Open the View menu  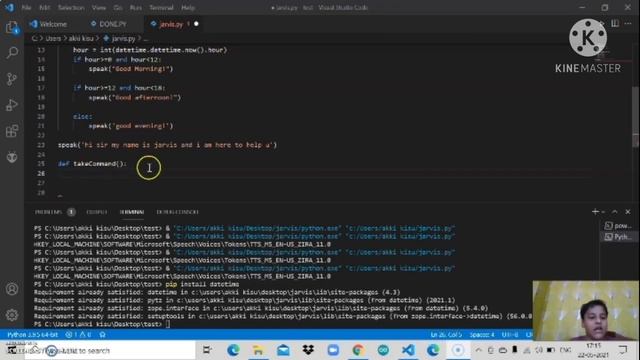99,7
